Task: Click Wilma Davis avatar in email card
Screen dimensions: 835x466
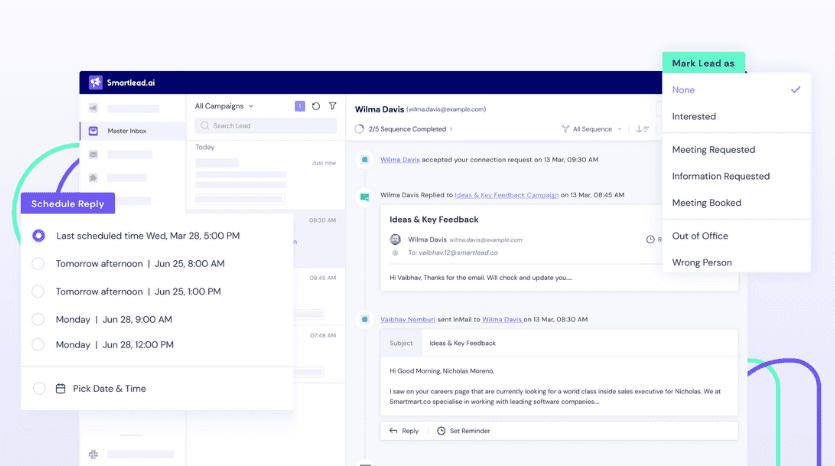Action: coord(395,240)
